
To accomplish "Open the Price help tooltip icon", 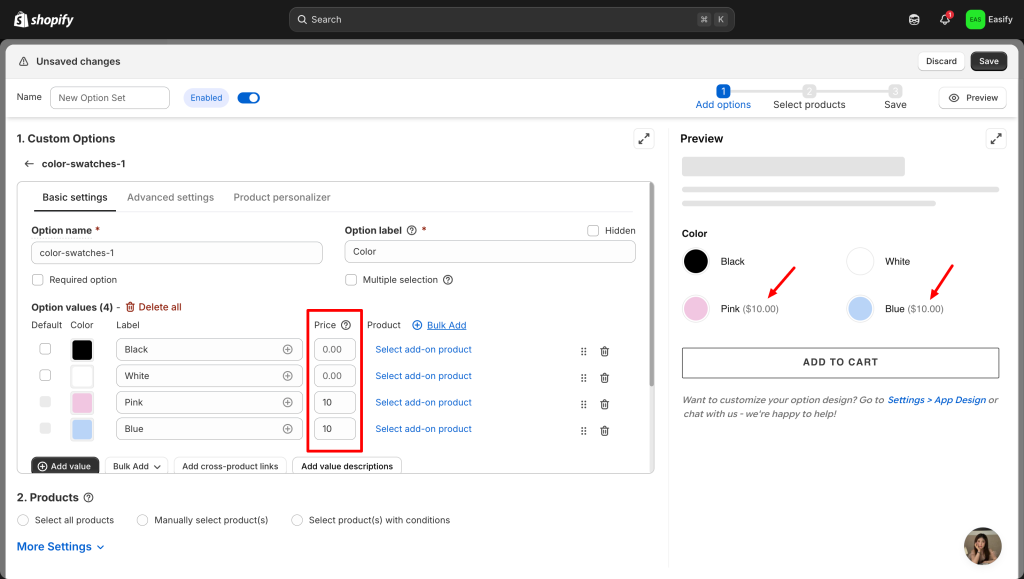I will [x=346, y=325].
